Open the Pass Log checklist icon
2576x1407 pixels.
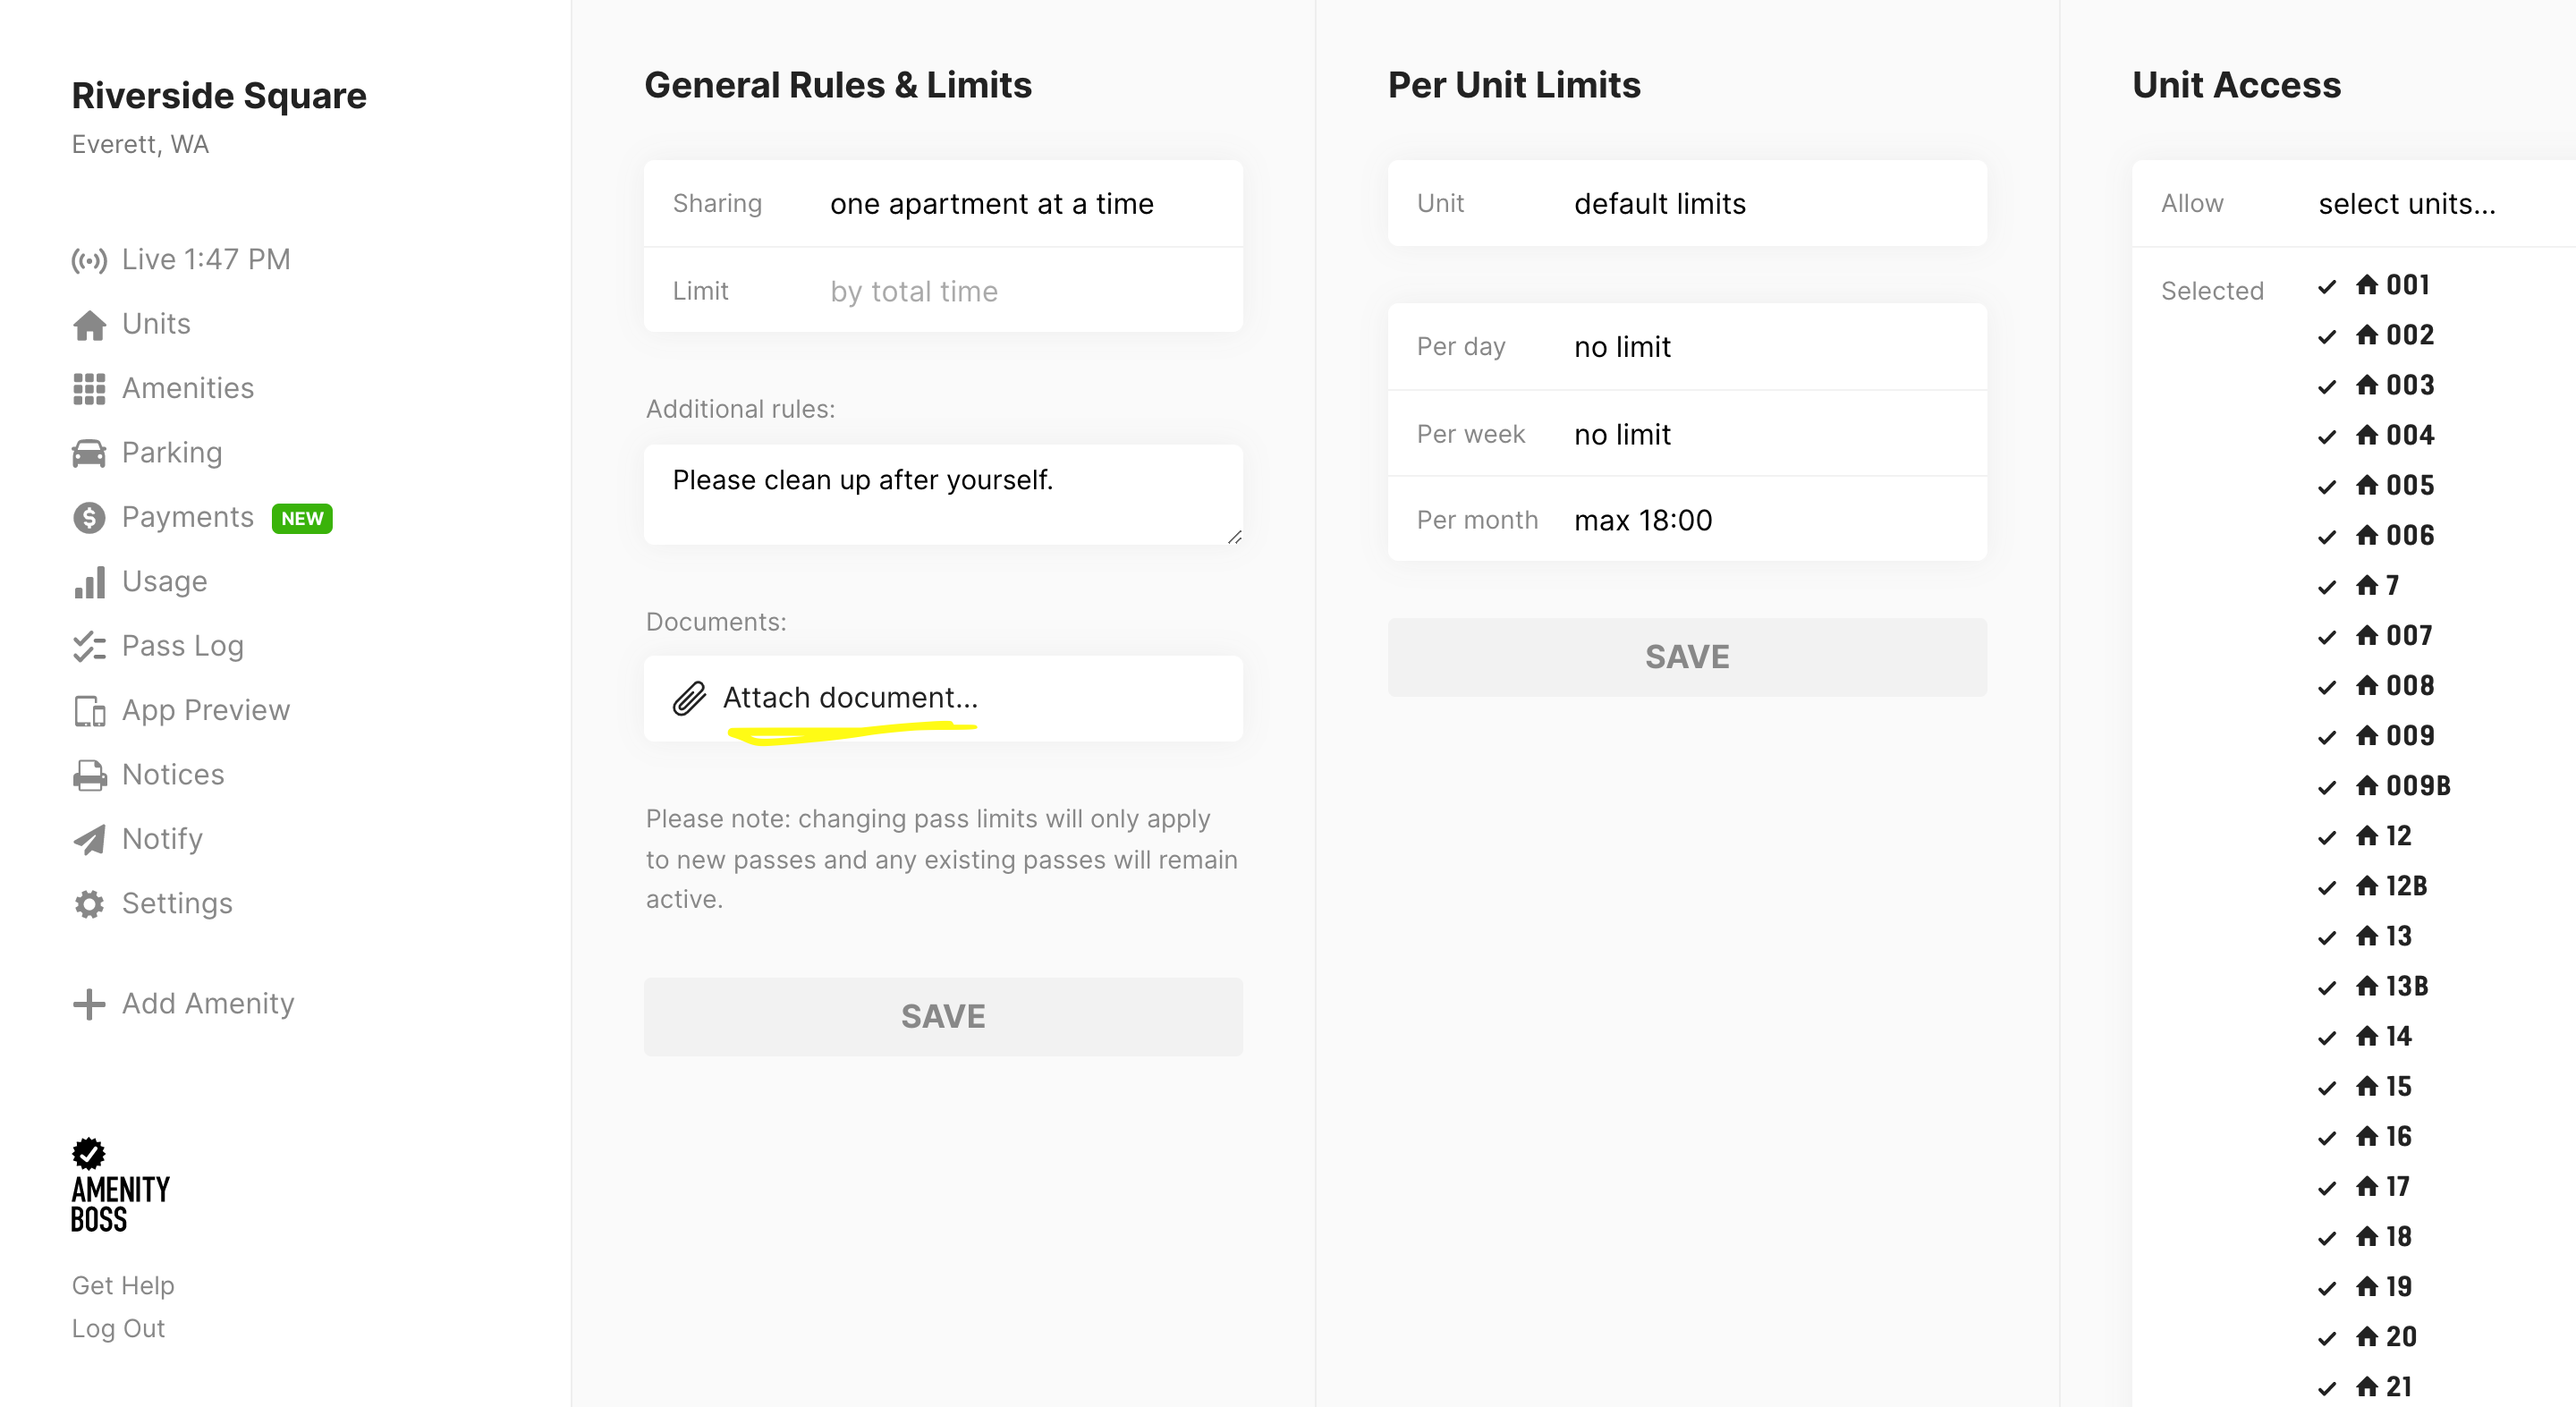(89, 647)
